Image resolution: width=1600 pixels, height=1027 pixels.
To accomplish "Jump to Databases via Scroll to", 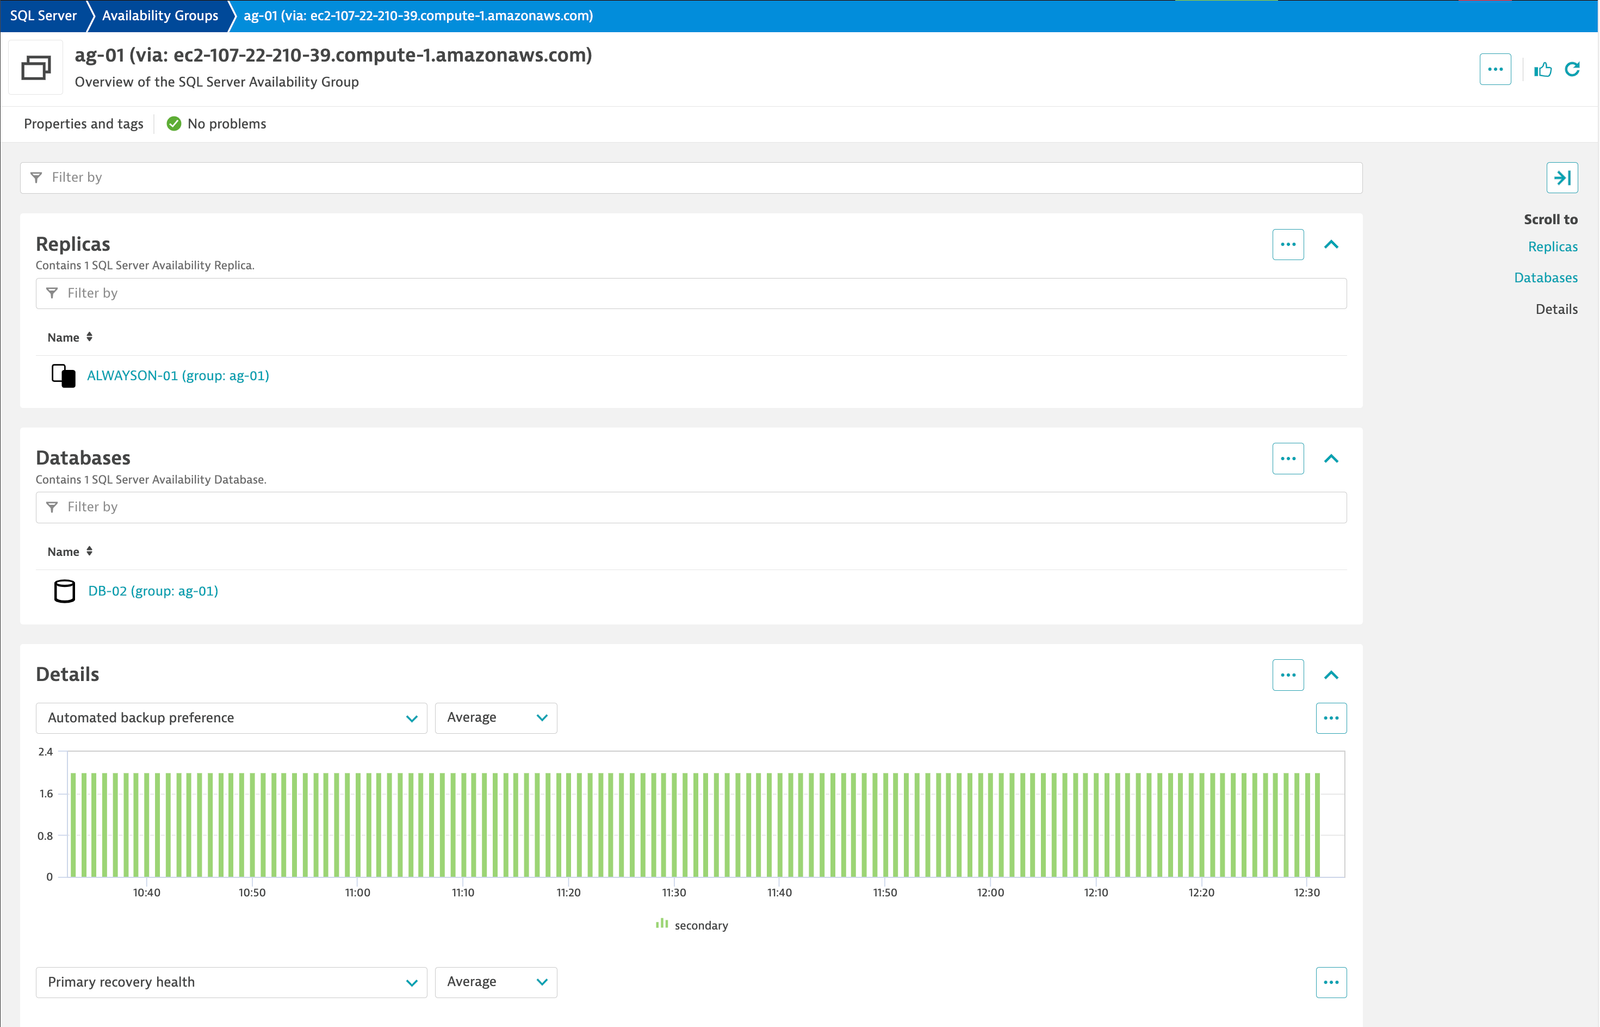I will click(1546, 278).
